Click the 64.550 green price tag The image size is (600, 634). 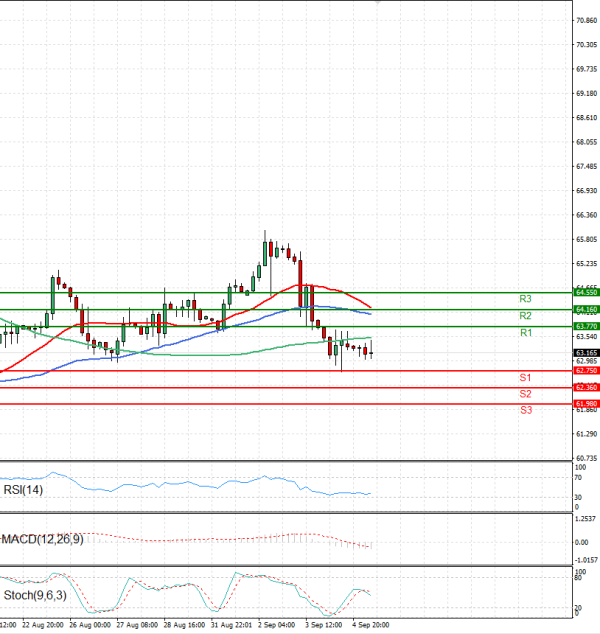[x=586, y=292]
